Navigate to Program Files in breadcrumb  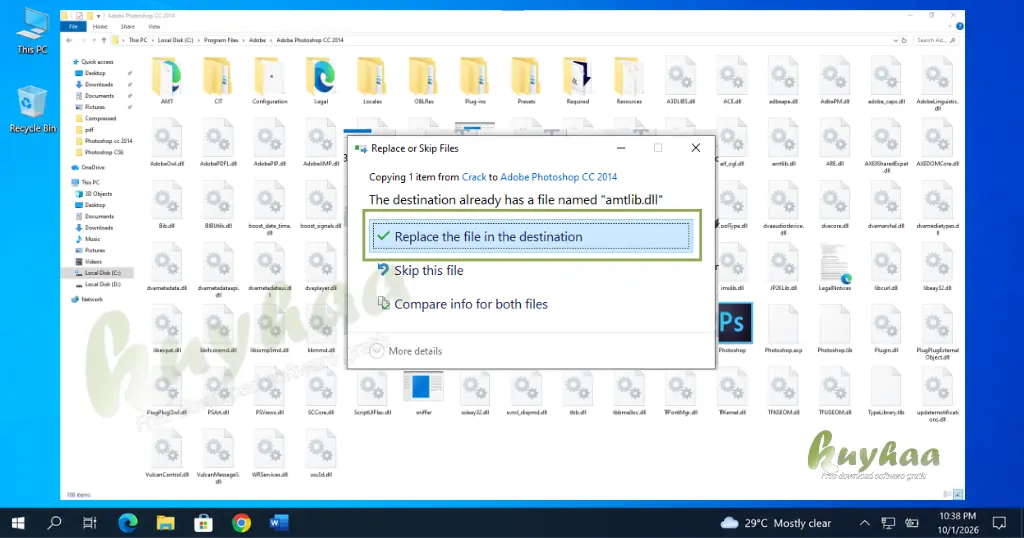pos(221,40)
